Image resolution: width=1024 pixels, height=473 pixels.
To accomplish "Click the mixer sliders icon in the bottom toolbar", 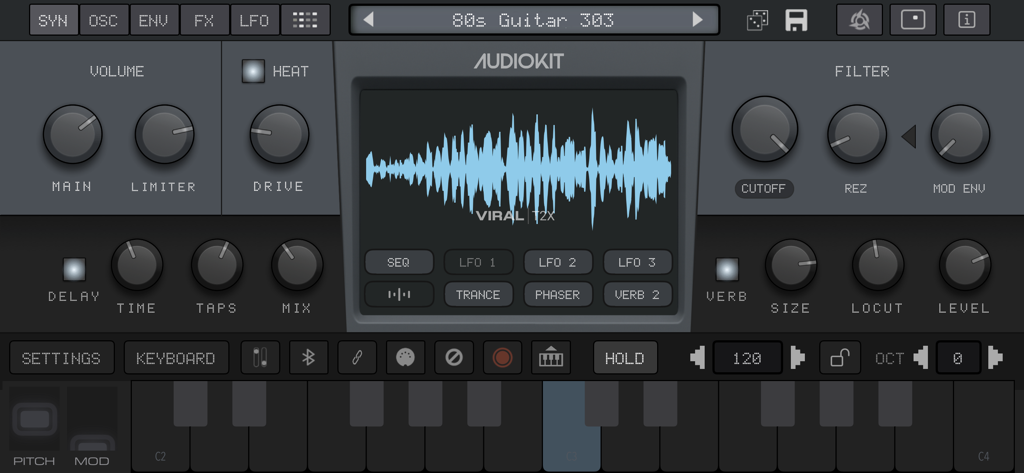I will click(x=260, y=357).
